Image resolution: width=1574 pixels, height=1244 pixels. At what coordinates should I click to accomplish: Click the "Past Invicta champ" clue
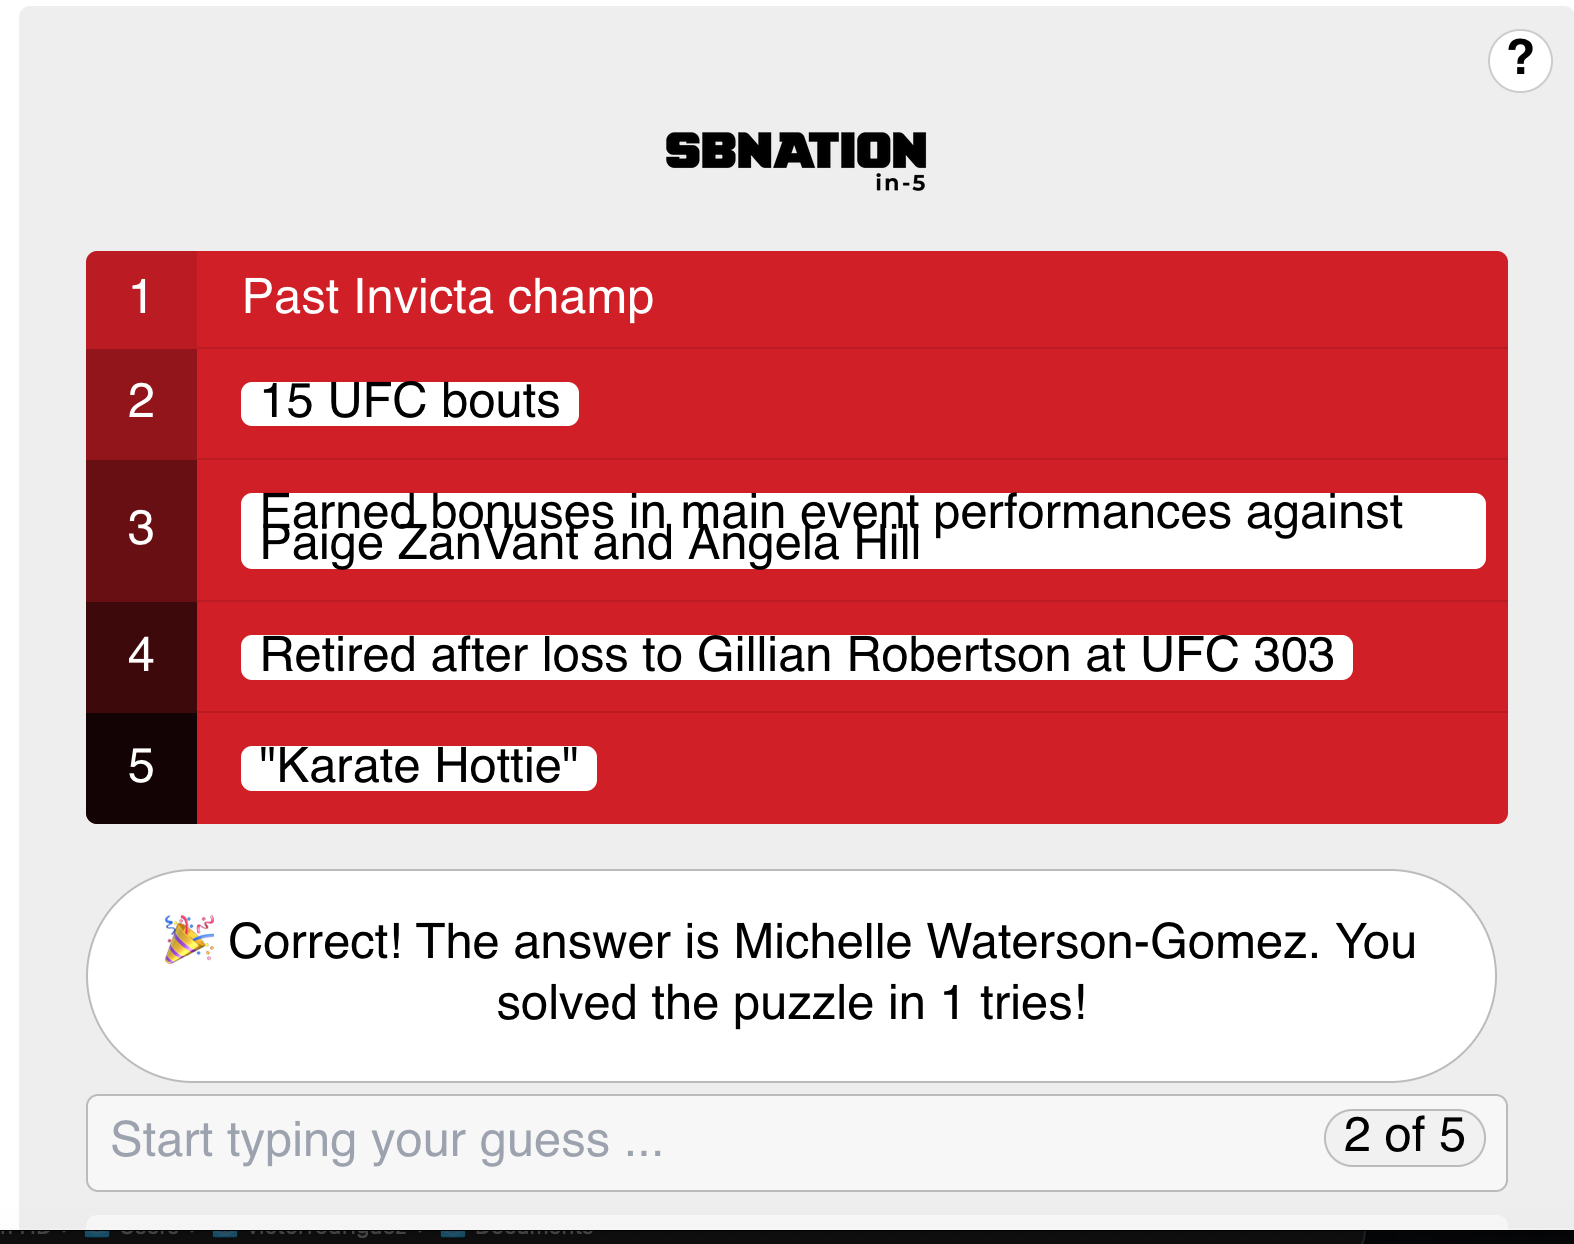(448, 298)
